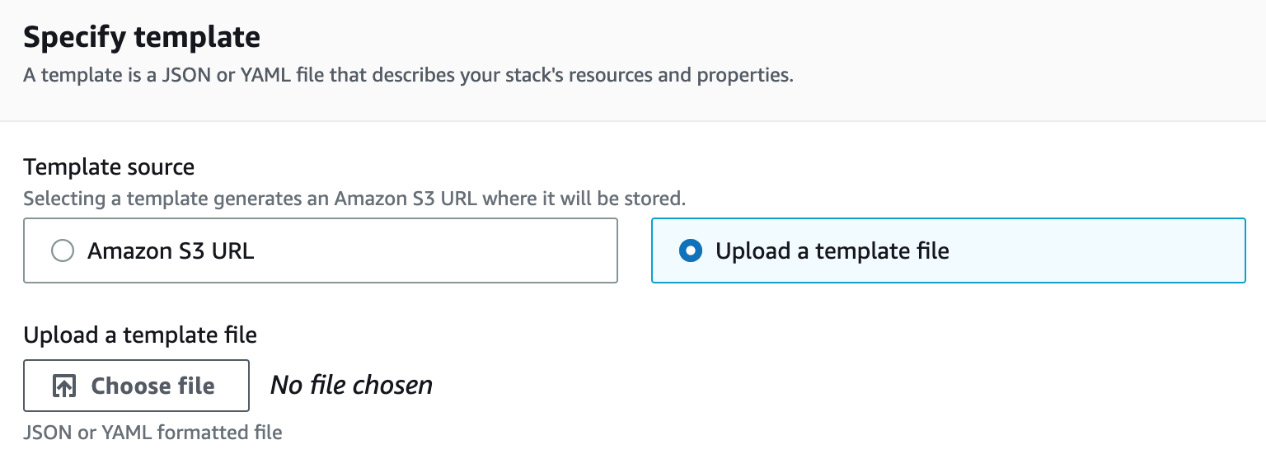Click the "Choose file" label text

pyautogui.click(x=153, y=386)
